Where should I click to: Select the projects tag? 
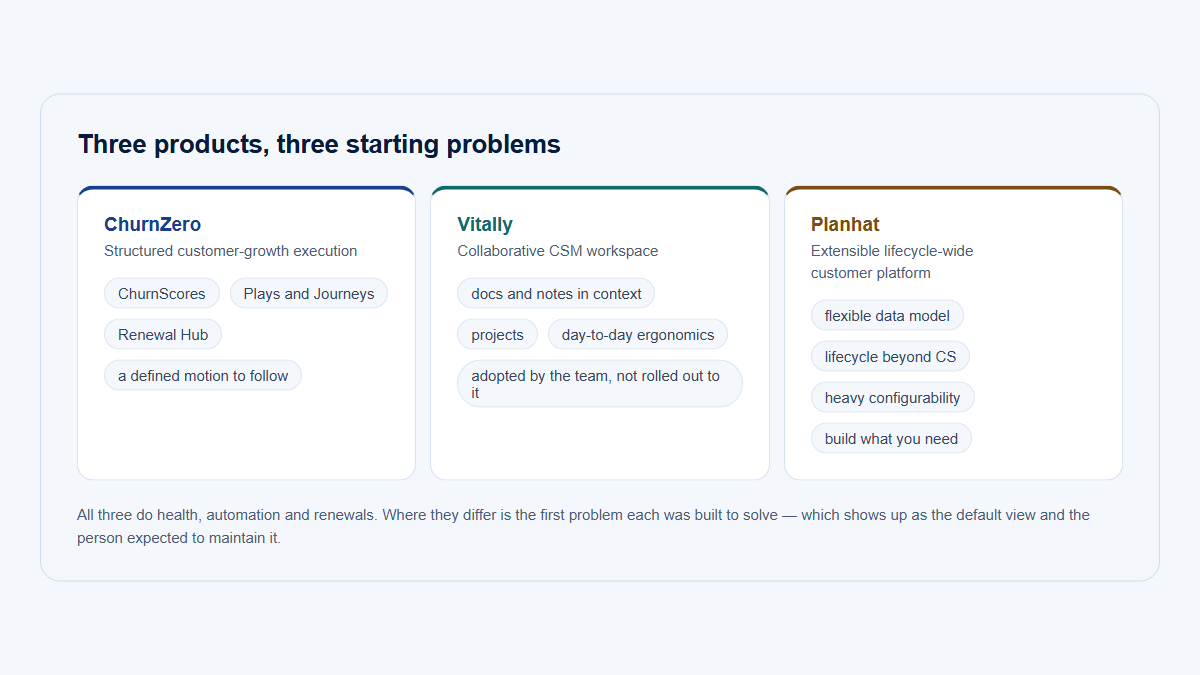point(497,334)
